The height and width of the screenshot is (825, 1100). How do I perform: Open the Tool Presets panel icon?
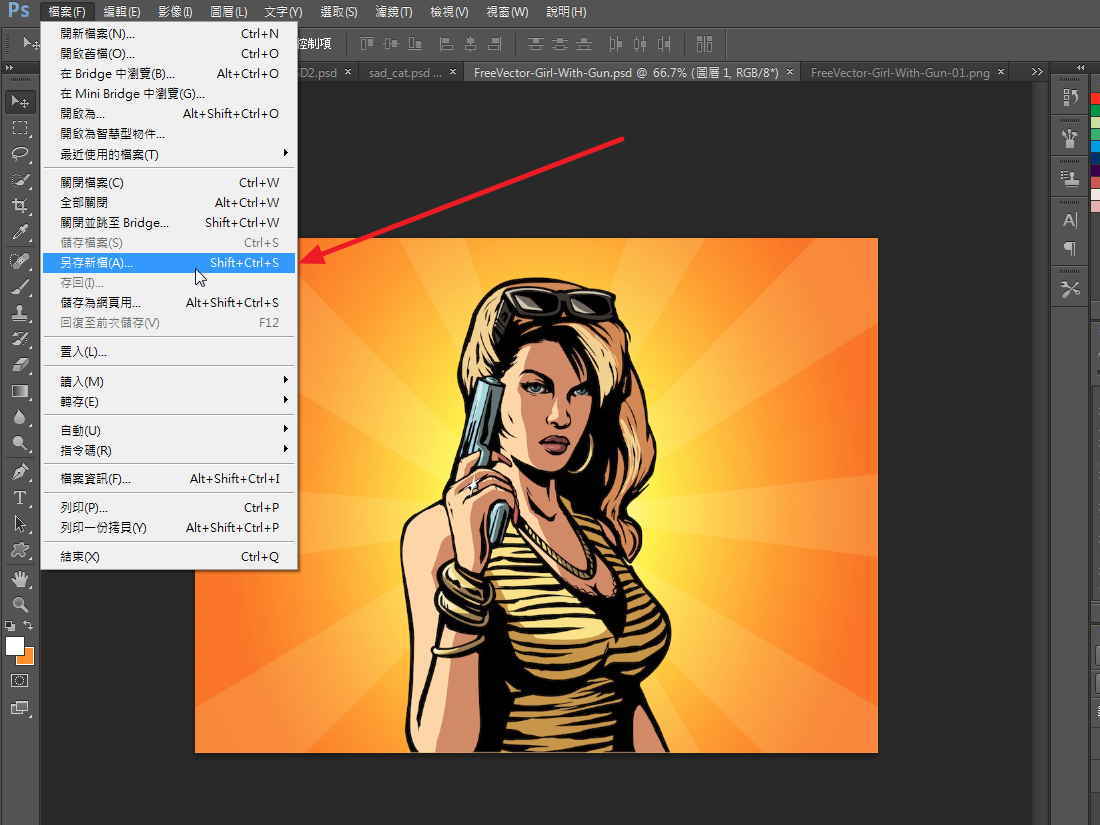coord(1070,289)
